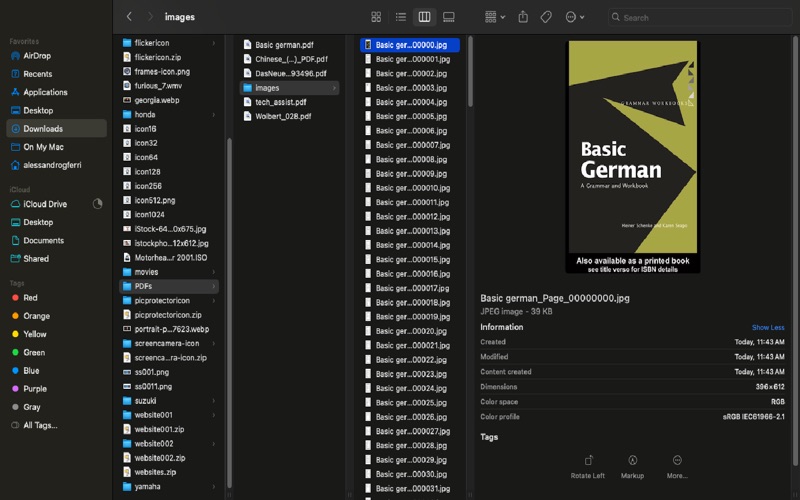Open alessandrogferri home folder
This screenshot has height=500, width=800.
click(56, 165)
